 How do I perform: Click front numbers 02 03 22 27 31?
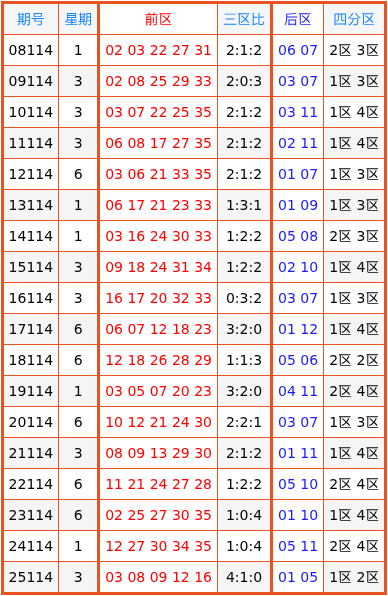point(158,50)
